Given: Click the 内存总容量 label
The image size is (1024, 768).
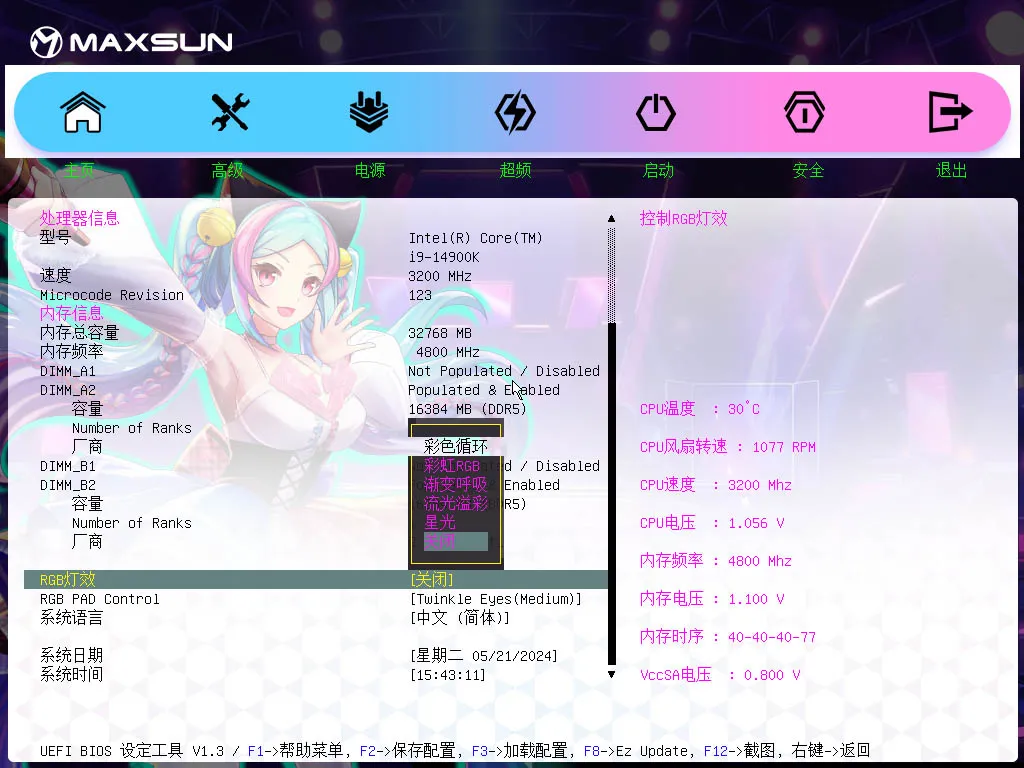Looking at the screenshot, I should click(79, 332).
